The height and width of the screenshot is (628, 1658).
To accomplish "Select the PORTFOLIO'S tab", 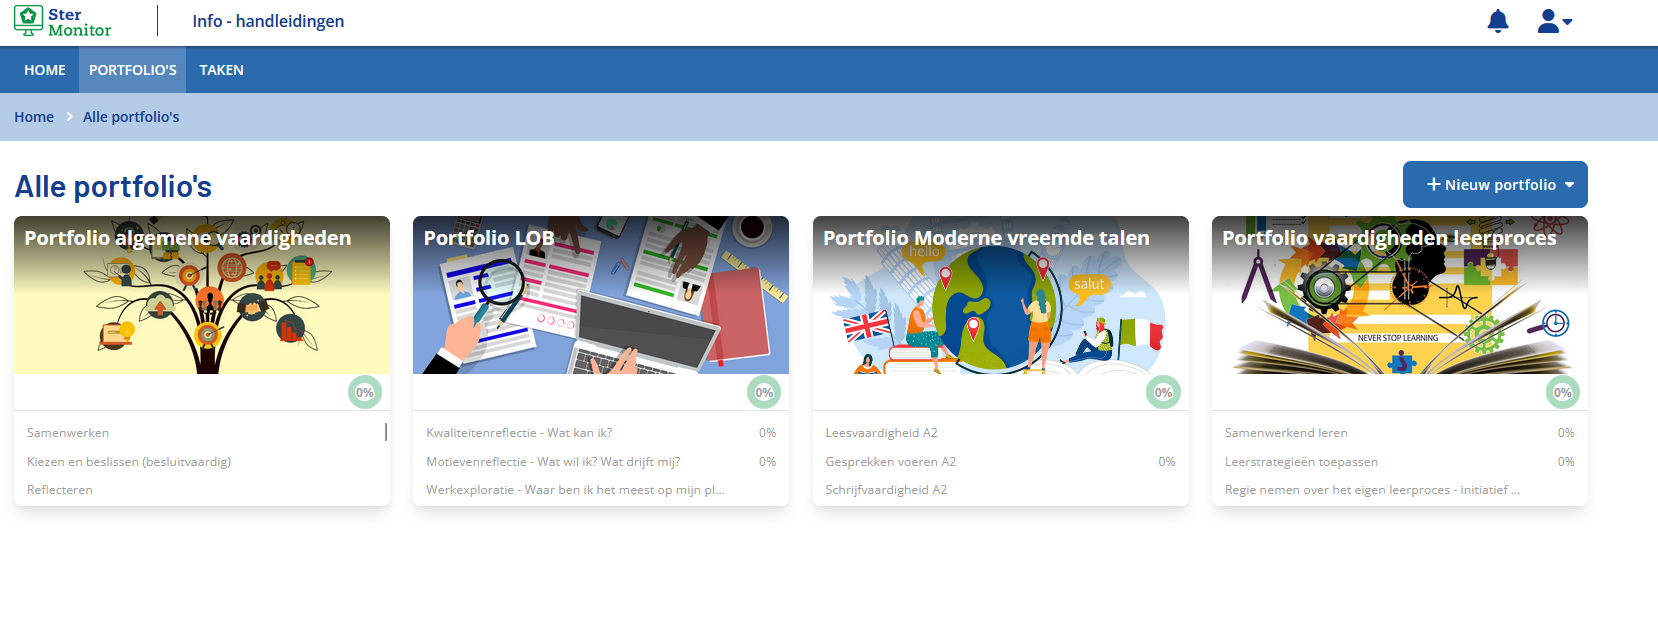I will 132,70.
